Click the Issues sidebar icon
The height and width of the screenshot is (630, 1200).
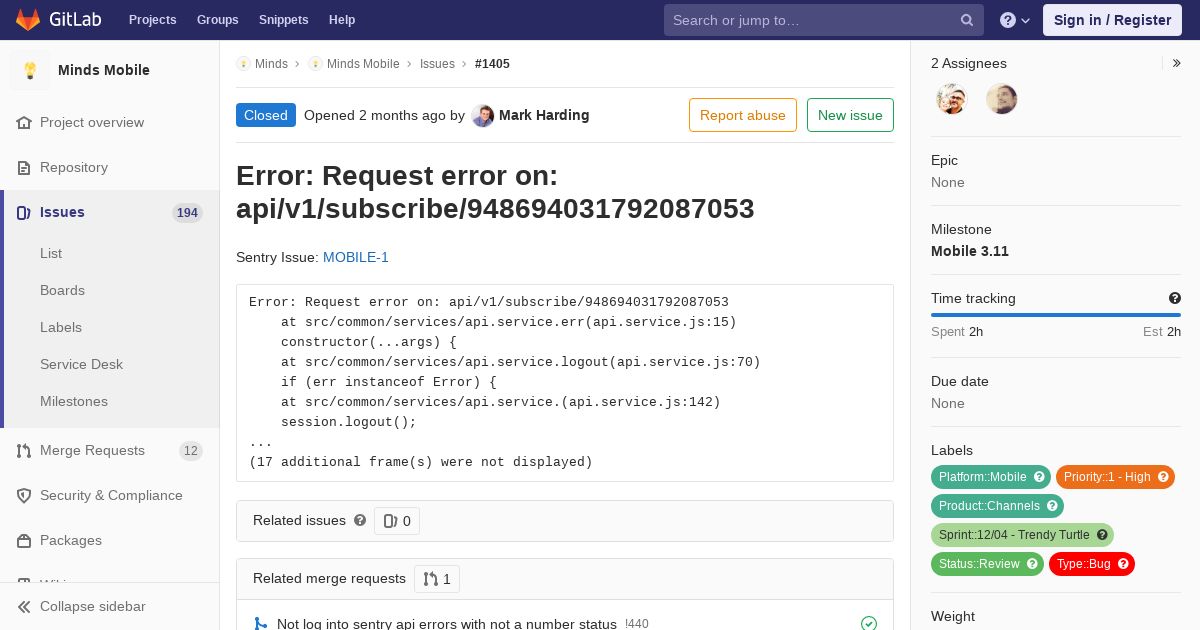[24, 212]
